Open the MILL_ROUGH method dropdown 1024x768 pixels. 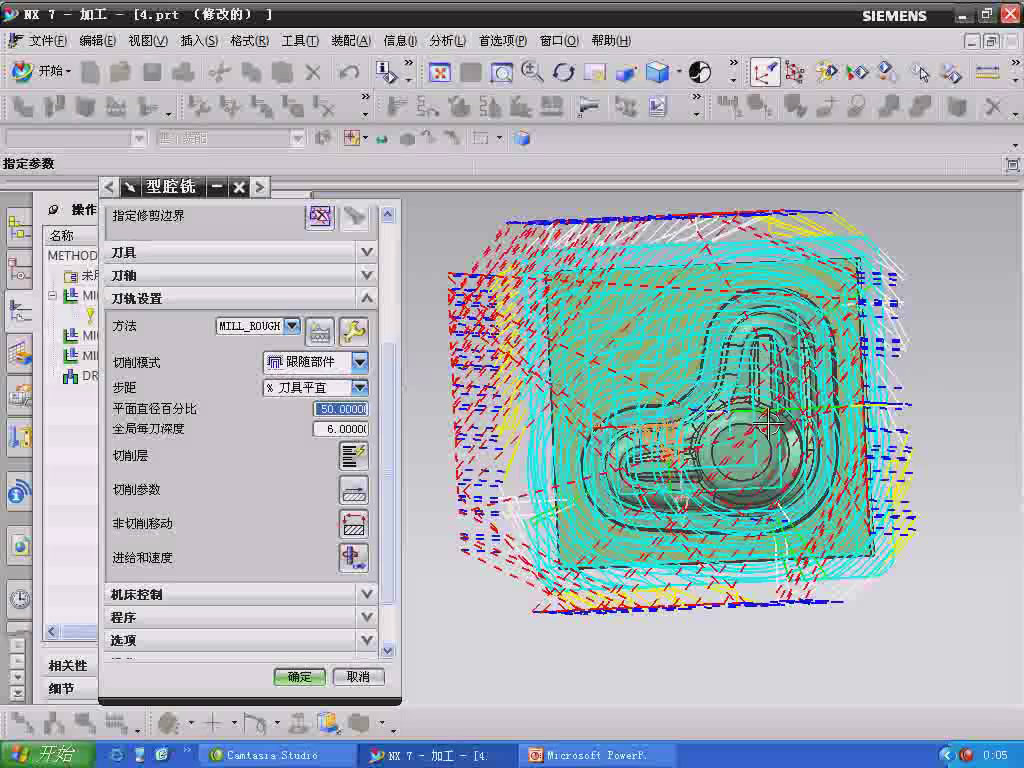(x=292, y=325)
